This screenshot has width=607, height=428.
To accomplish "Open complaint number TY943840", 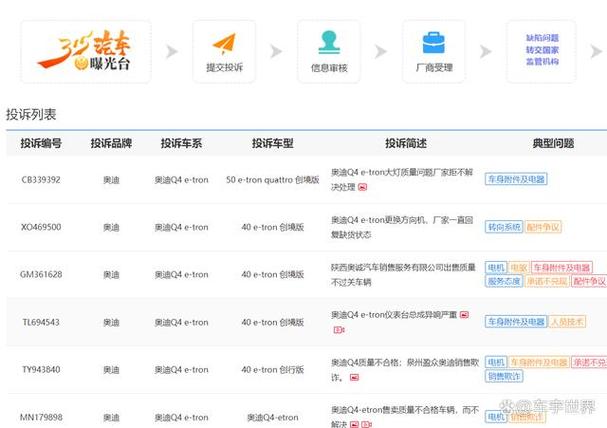I will [x=41, y=370].
